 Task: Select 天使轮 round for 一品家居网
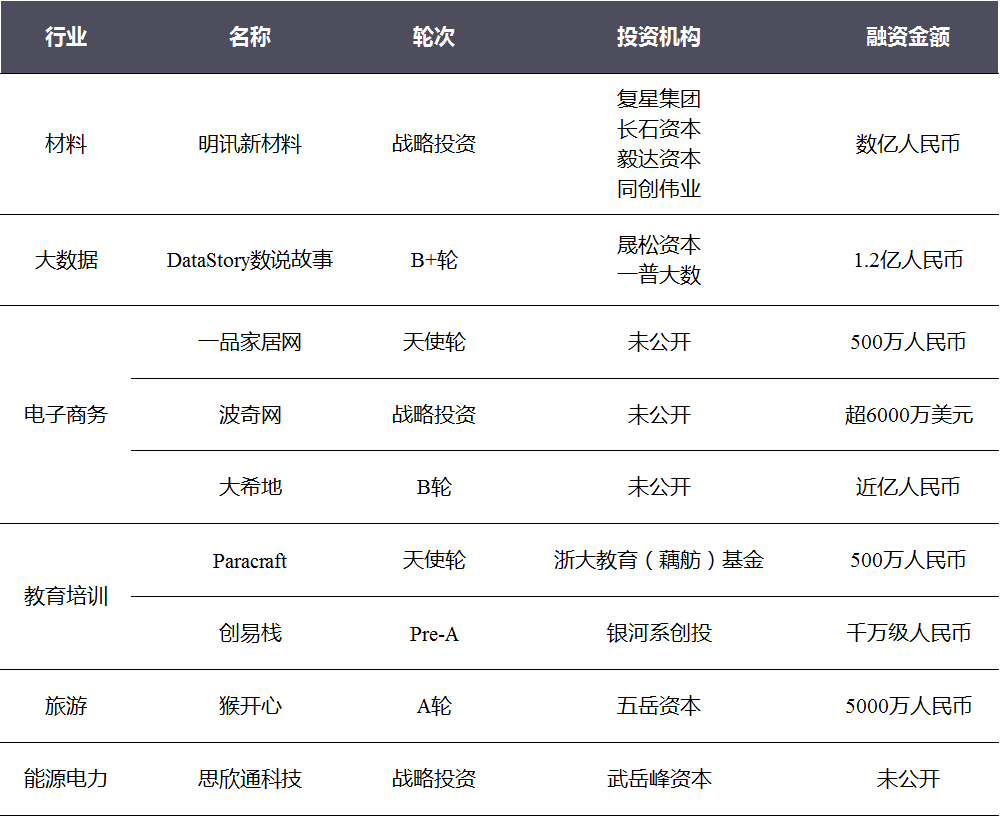click(434, 342)
